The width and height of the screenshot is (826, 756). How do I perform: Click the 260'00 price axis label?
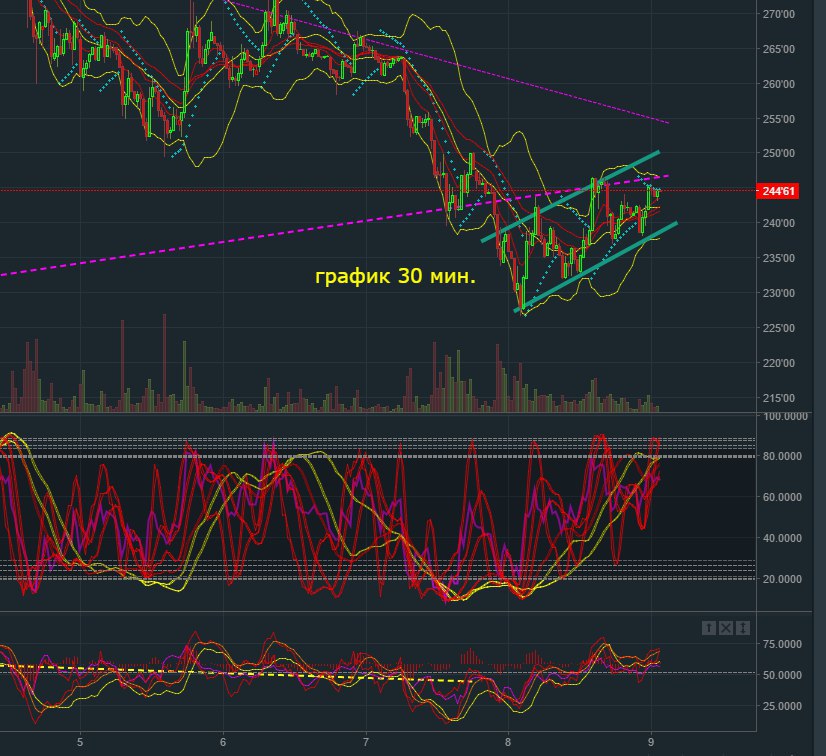[779, 84]
